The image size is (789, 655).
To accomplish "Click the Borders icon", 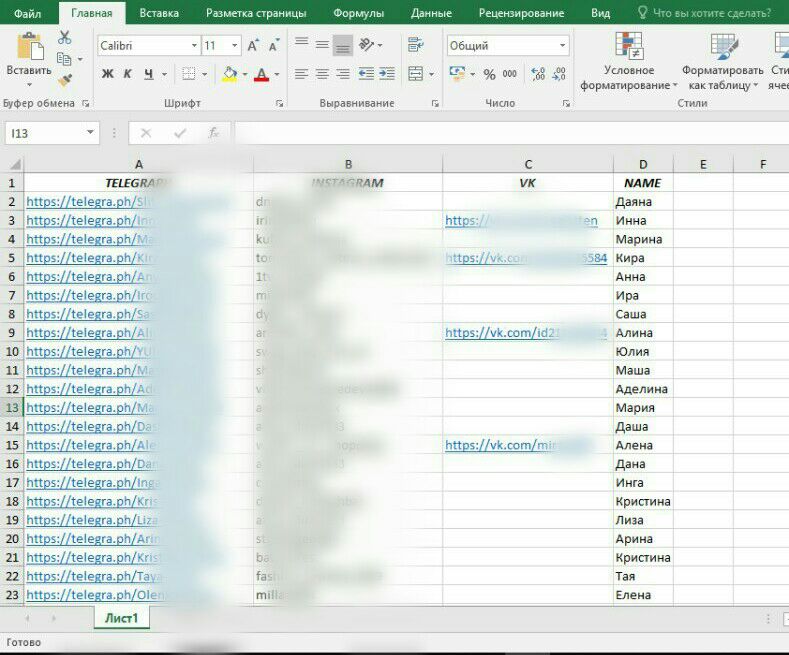I will [189, 74].
